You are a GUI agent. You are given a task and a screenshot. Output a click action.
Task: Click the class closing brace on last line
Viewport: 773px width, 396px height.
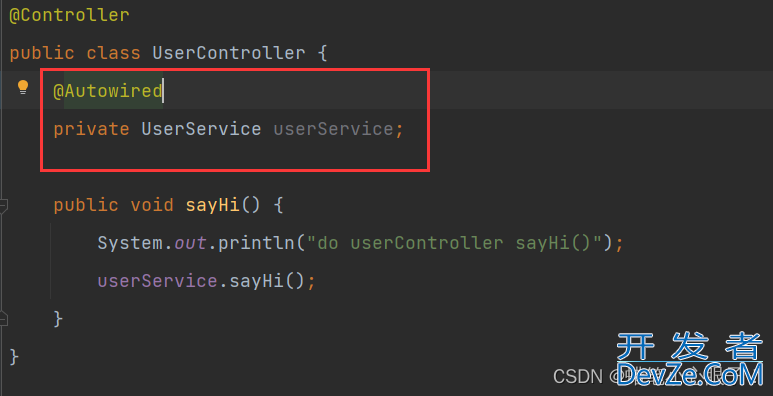[x=14, y=357]
